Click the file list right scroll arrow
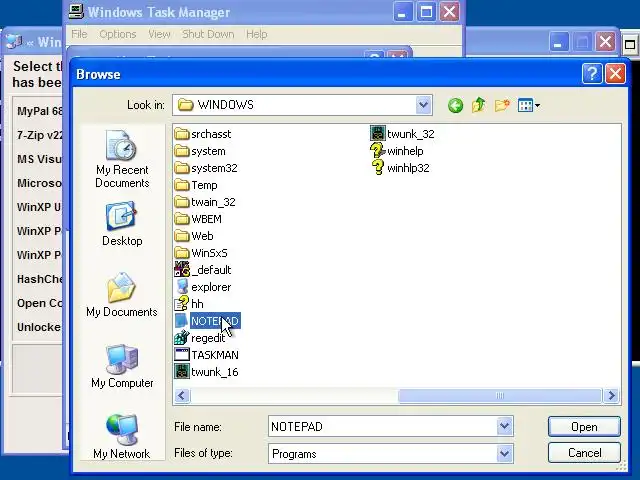Screen dimensions: 640x480 coord(611,395)
